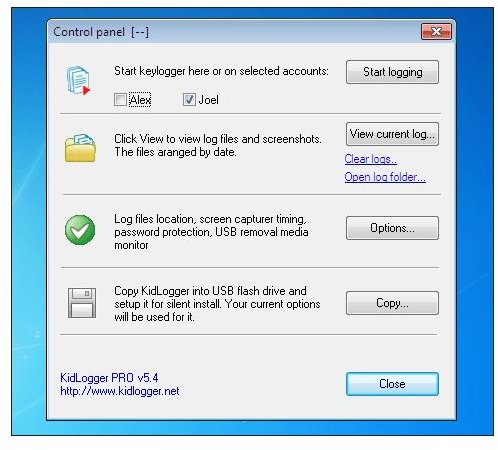This screenshot has height=450, width=498.
Task: Visit the kidlogger.net website link
Action: click(x=120, y=391)
